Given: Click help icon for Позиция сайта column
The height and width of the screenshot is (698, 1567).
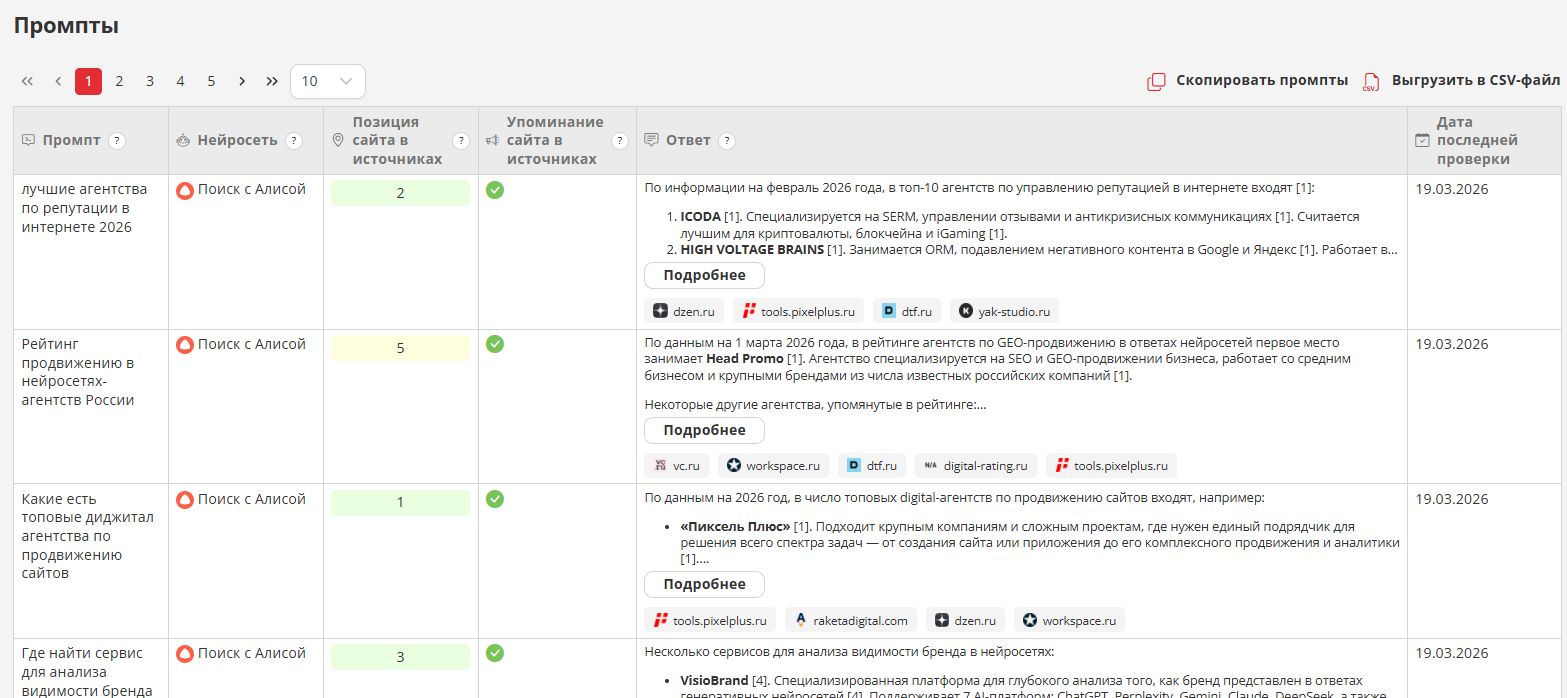Looking at the screenshot, I should [x=461, y=141].
